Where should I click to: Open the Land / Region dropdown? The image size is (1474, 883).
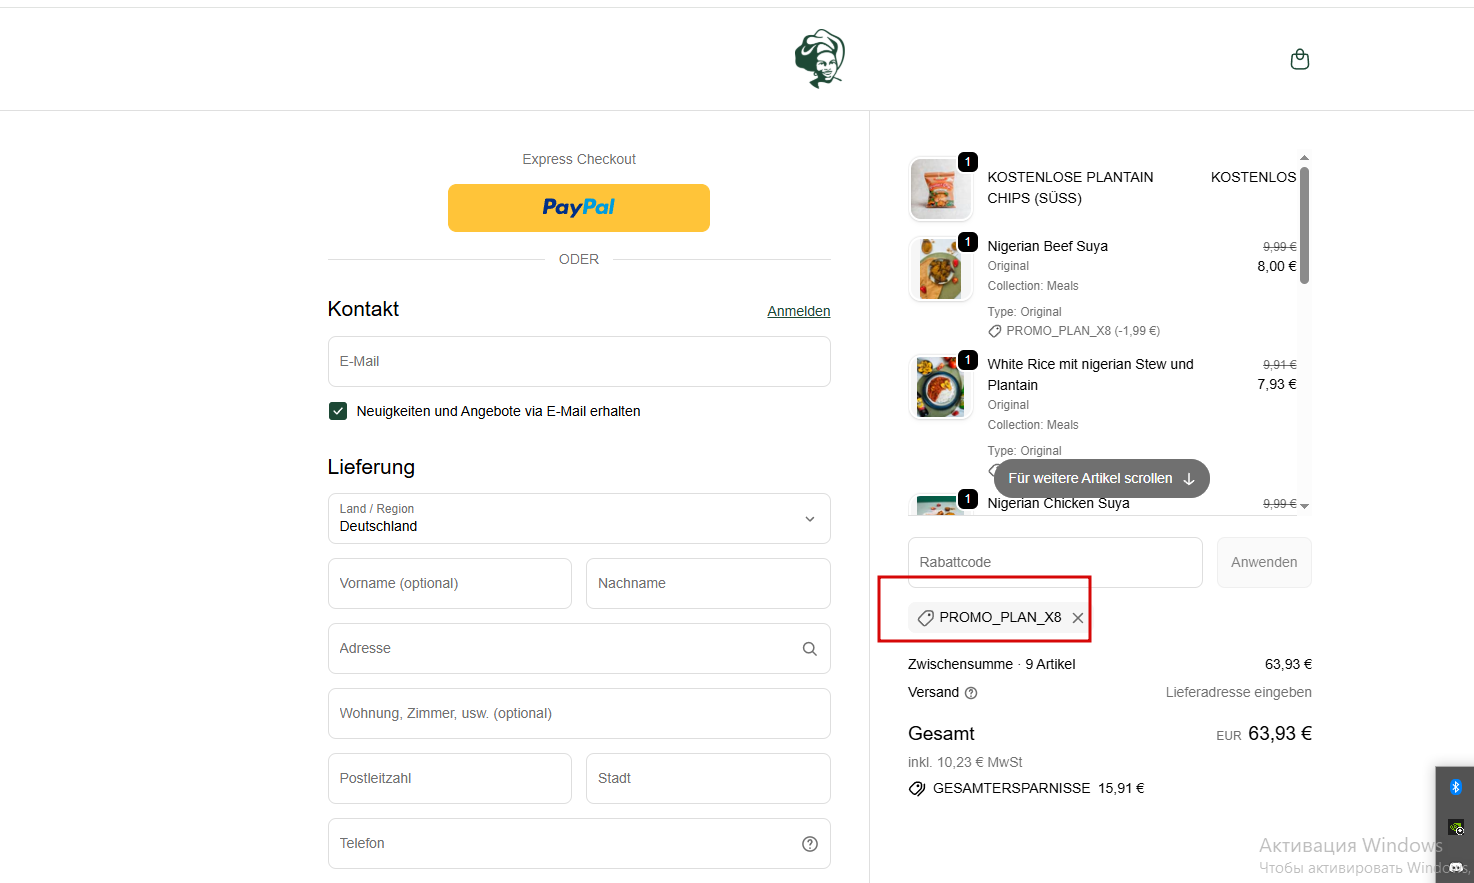579,518
